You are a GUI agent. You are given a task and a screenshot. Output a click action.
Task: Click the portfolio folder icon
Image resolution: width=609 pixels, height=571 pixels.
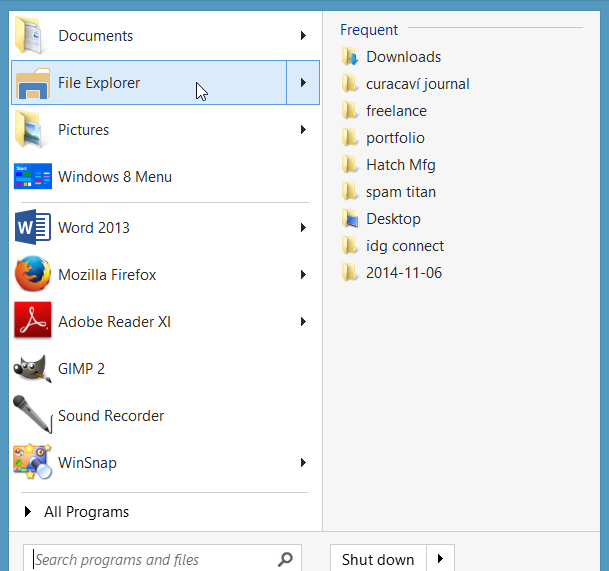[x=350, y=138]
